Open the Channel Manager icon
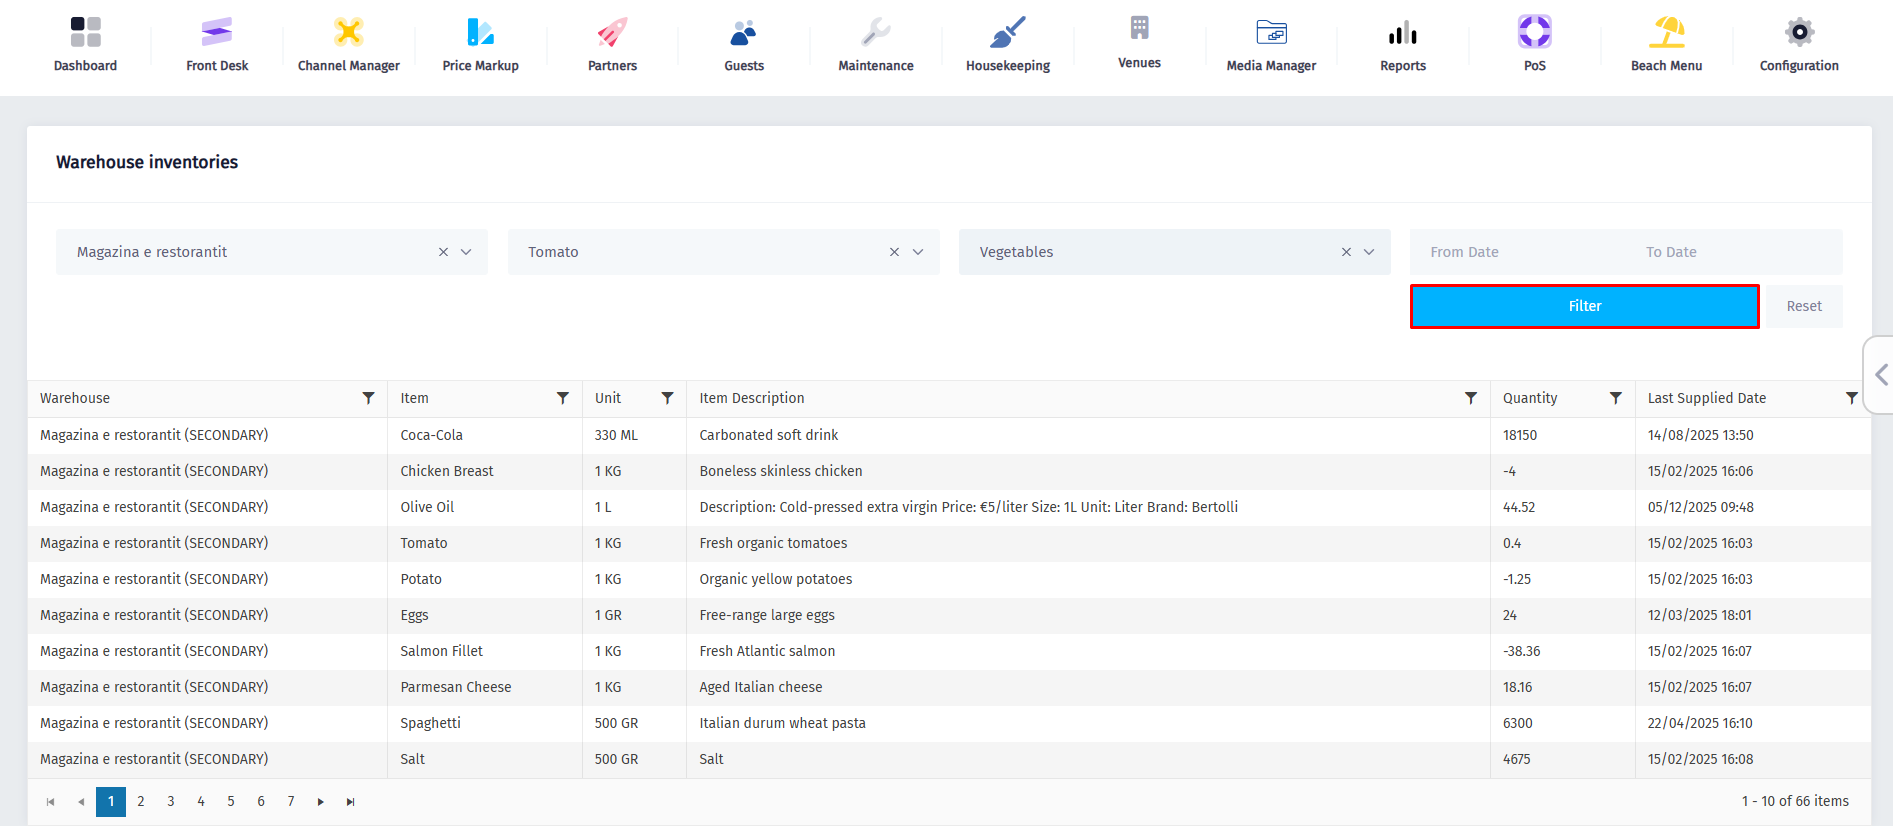This screenshot has width=1893, height=826. point(348,33)
